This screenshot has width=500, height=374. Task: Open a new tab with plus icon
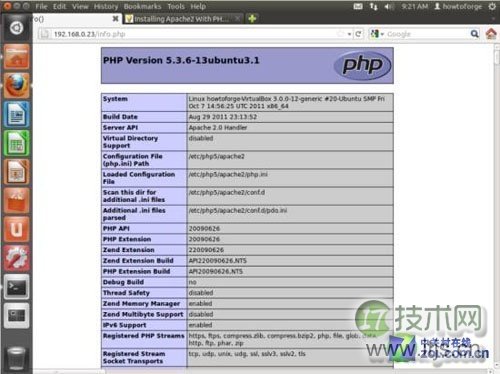pos(252,19)
